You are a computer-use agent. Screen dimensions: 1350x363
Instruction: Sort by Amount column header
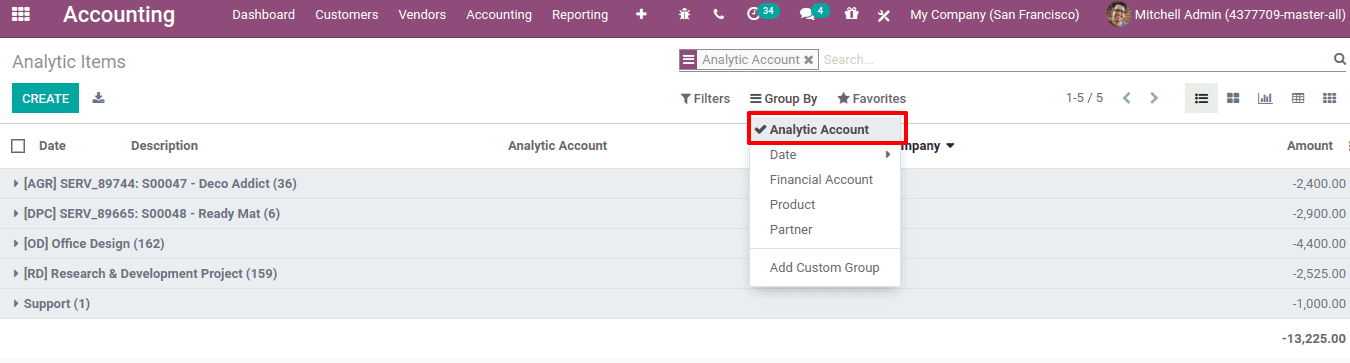coord(1309,146)
